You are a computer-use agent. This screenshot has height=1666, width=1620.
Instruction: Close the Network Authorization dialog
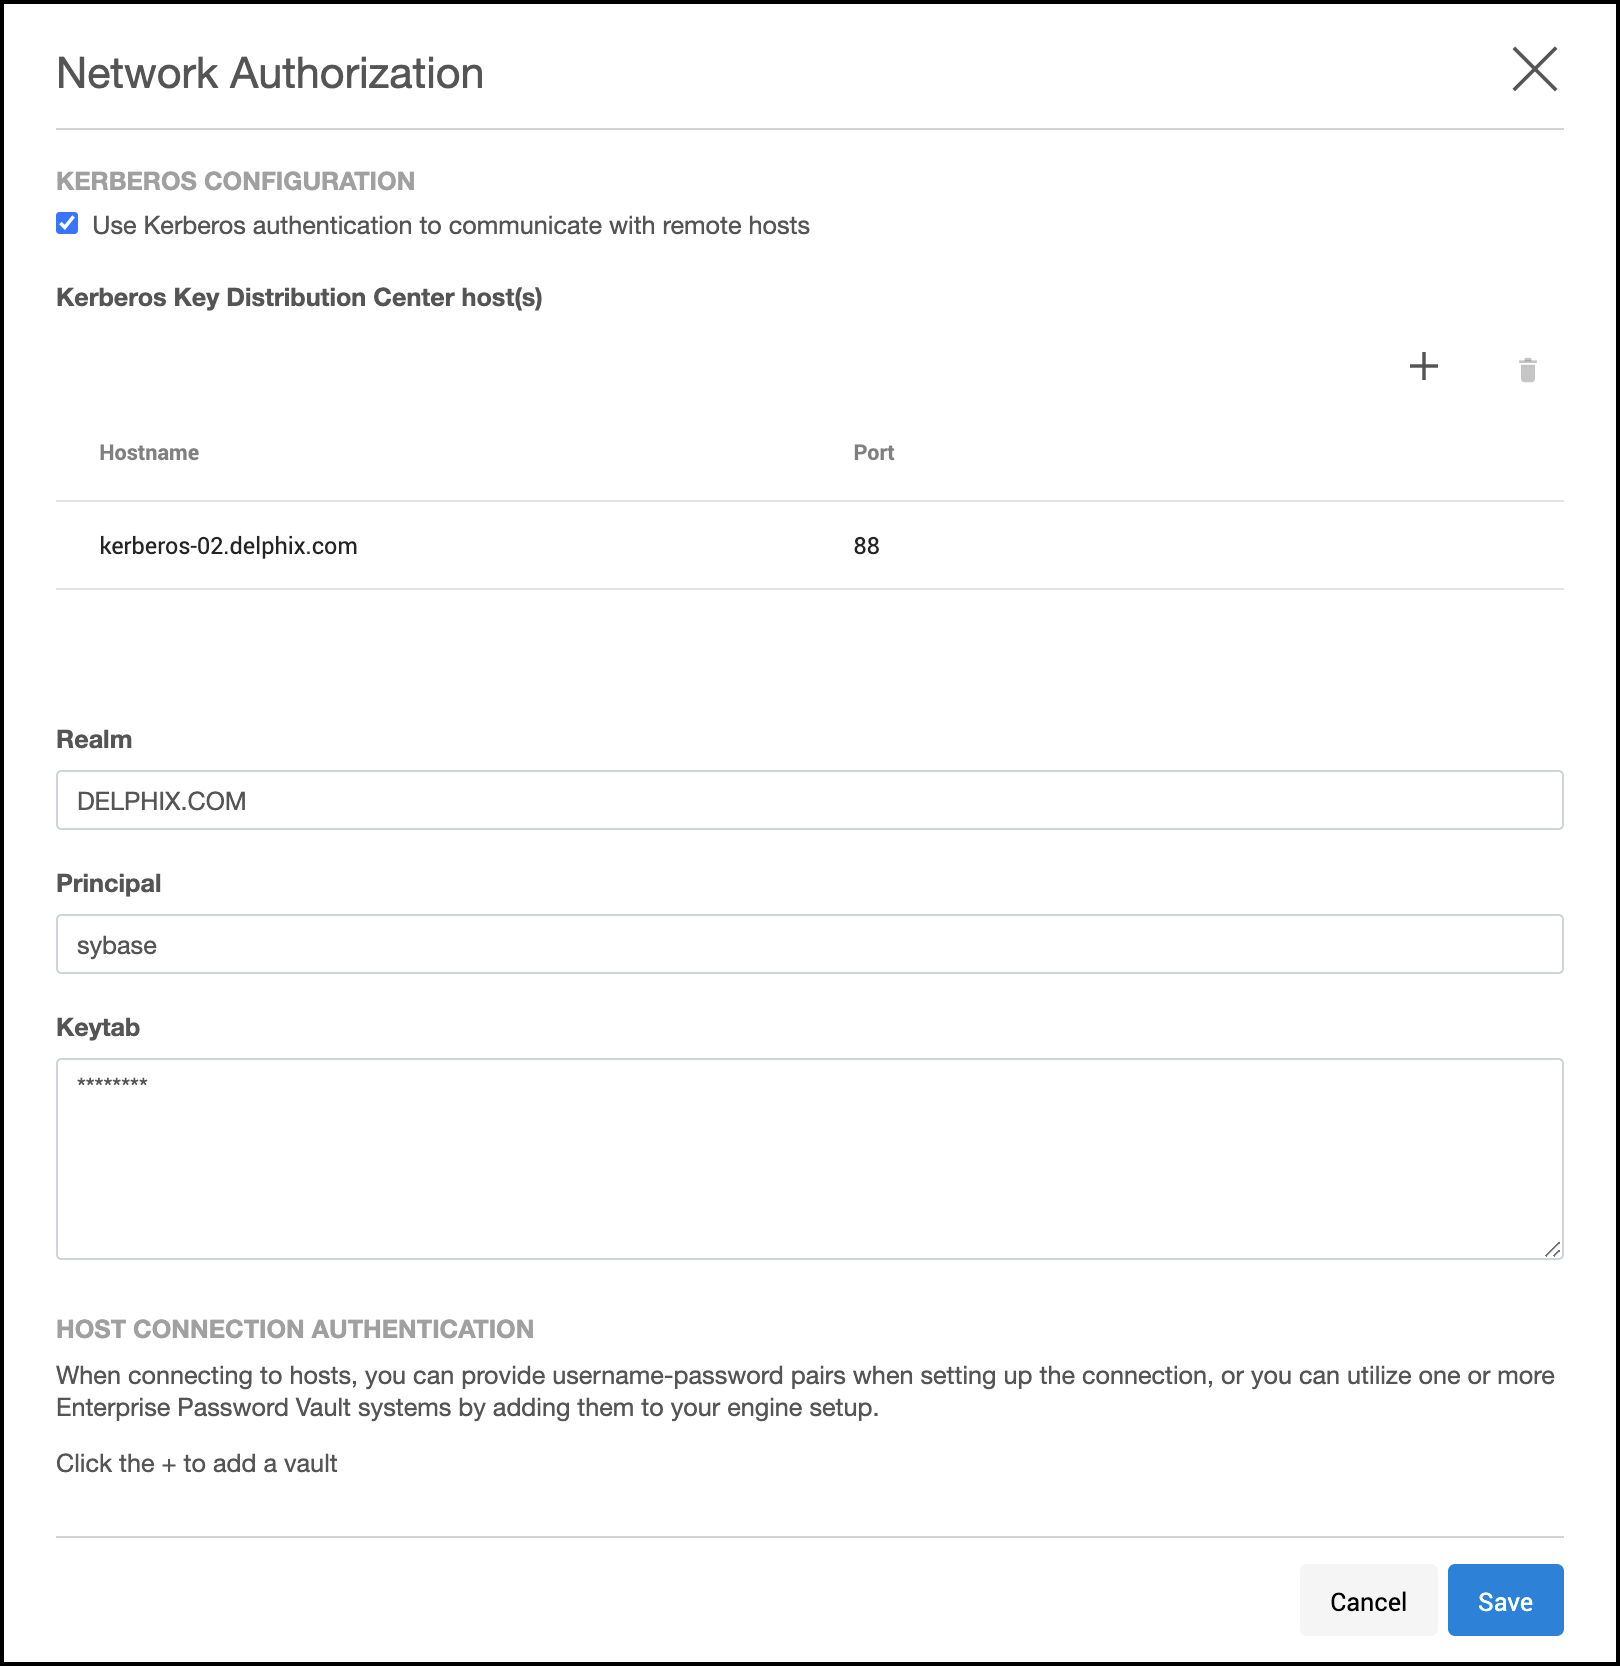click(1534, 70)
